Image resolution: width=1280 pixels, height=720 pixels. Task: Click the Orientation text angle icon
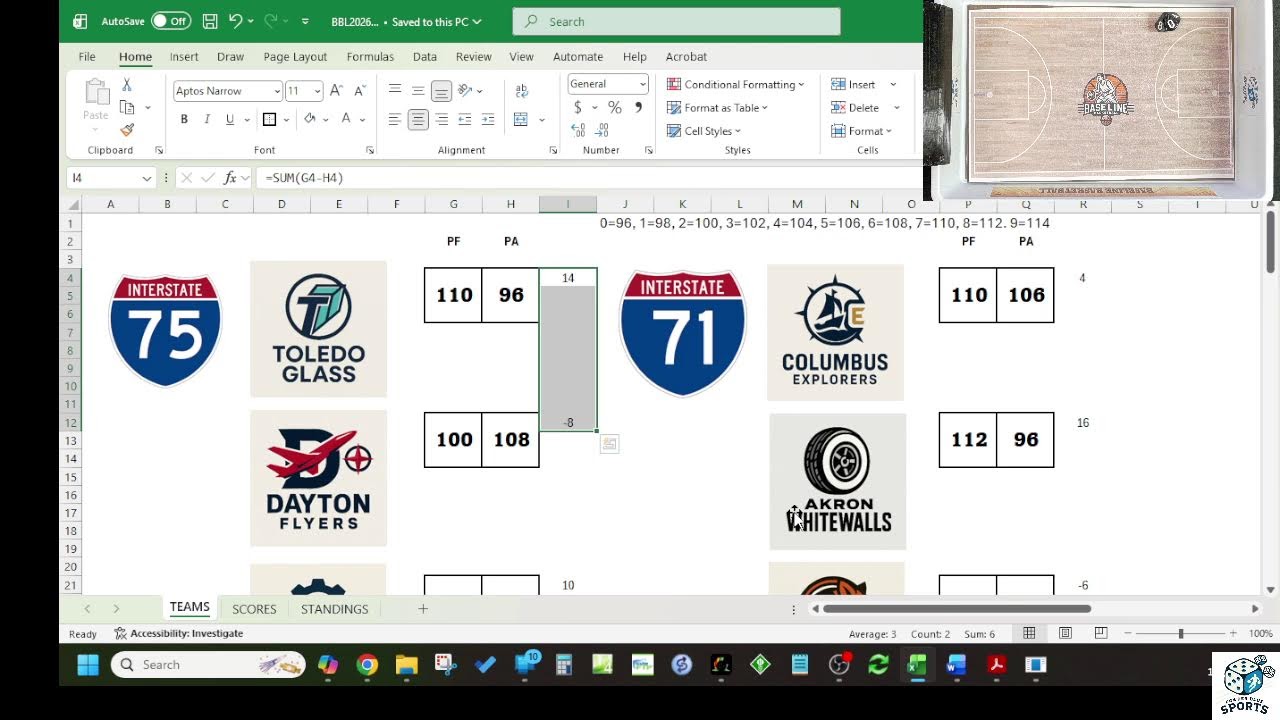tap(465, 91)
